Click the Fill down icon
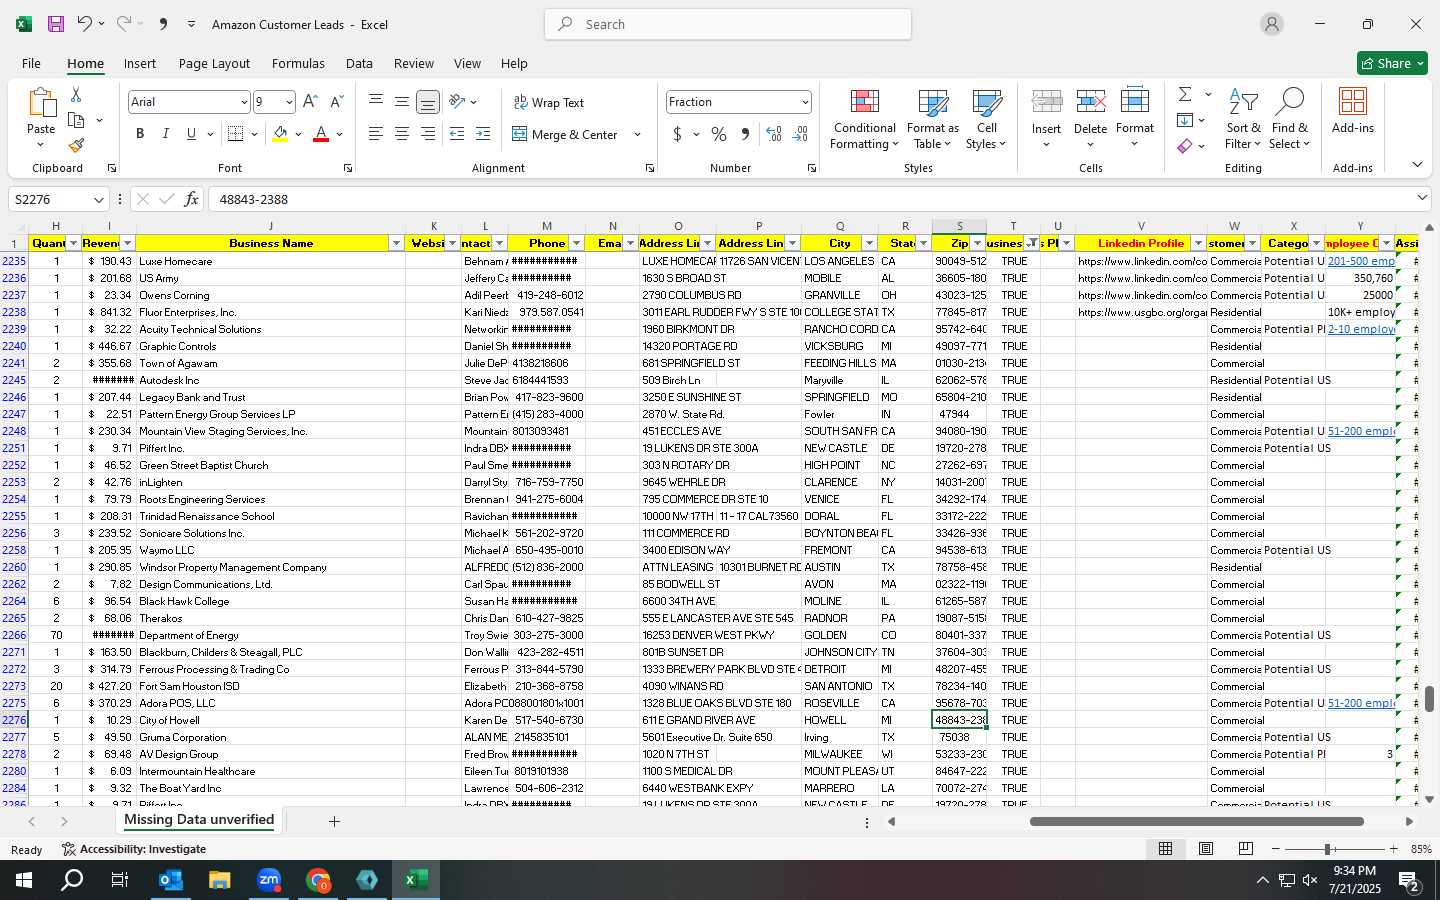1440x900 pixels. tap(1185, 120)
